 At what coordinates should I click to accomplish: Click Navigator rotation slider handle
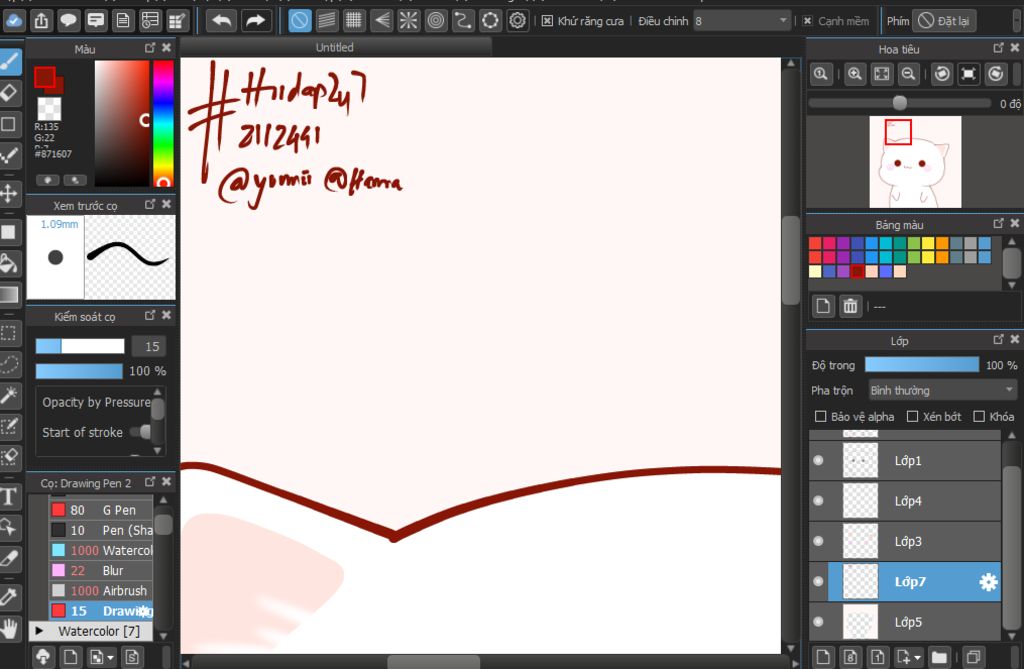[x=899, y=103]
